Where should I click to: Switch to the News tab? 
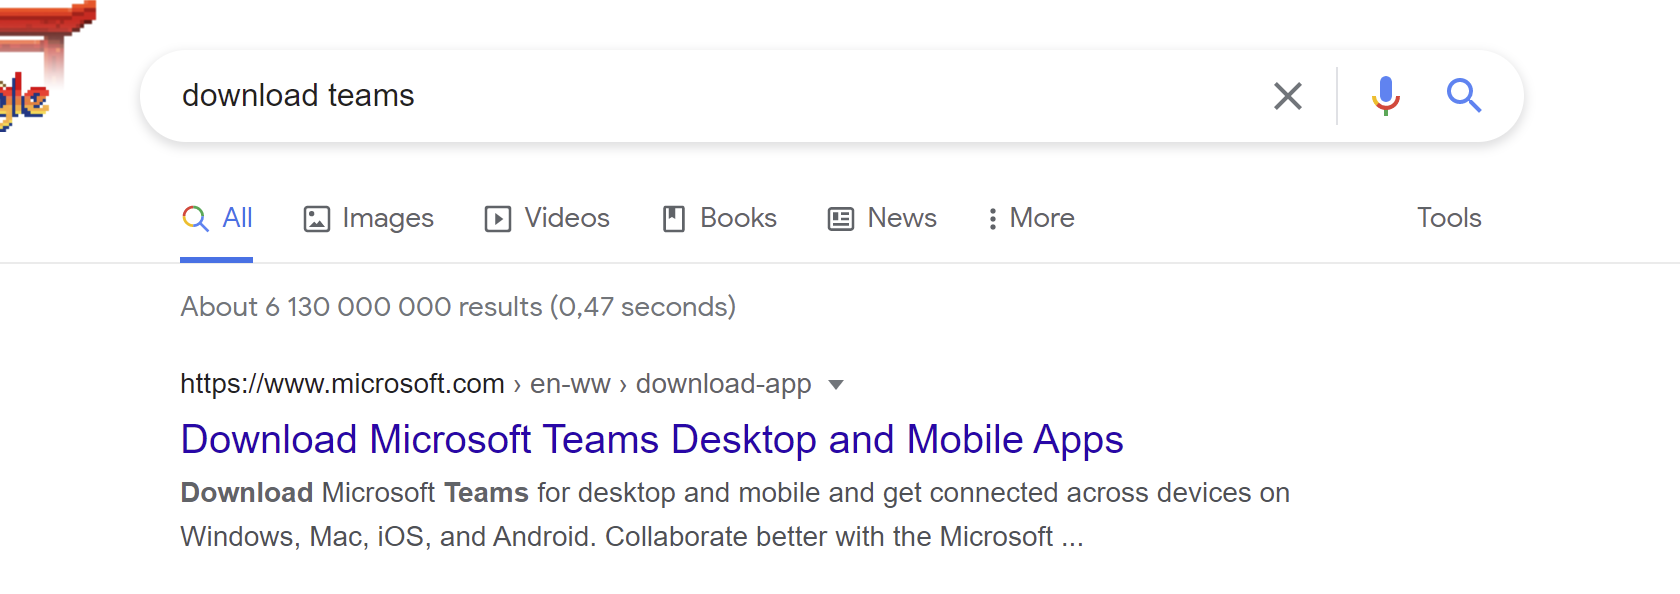[x=883, y=218]
